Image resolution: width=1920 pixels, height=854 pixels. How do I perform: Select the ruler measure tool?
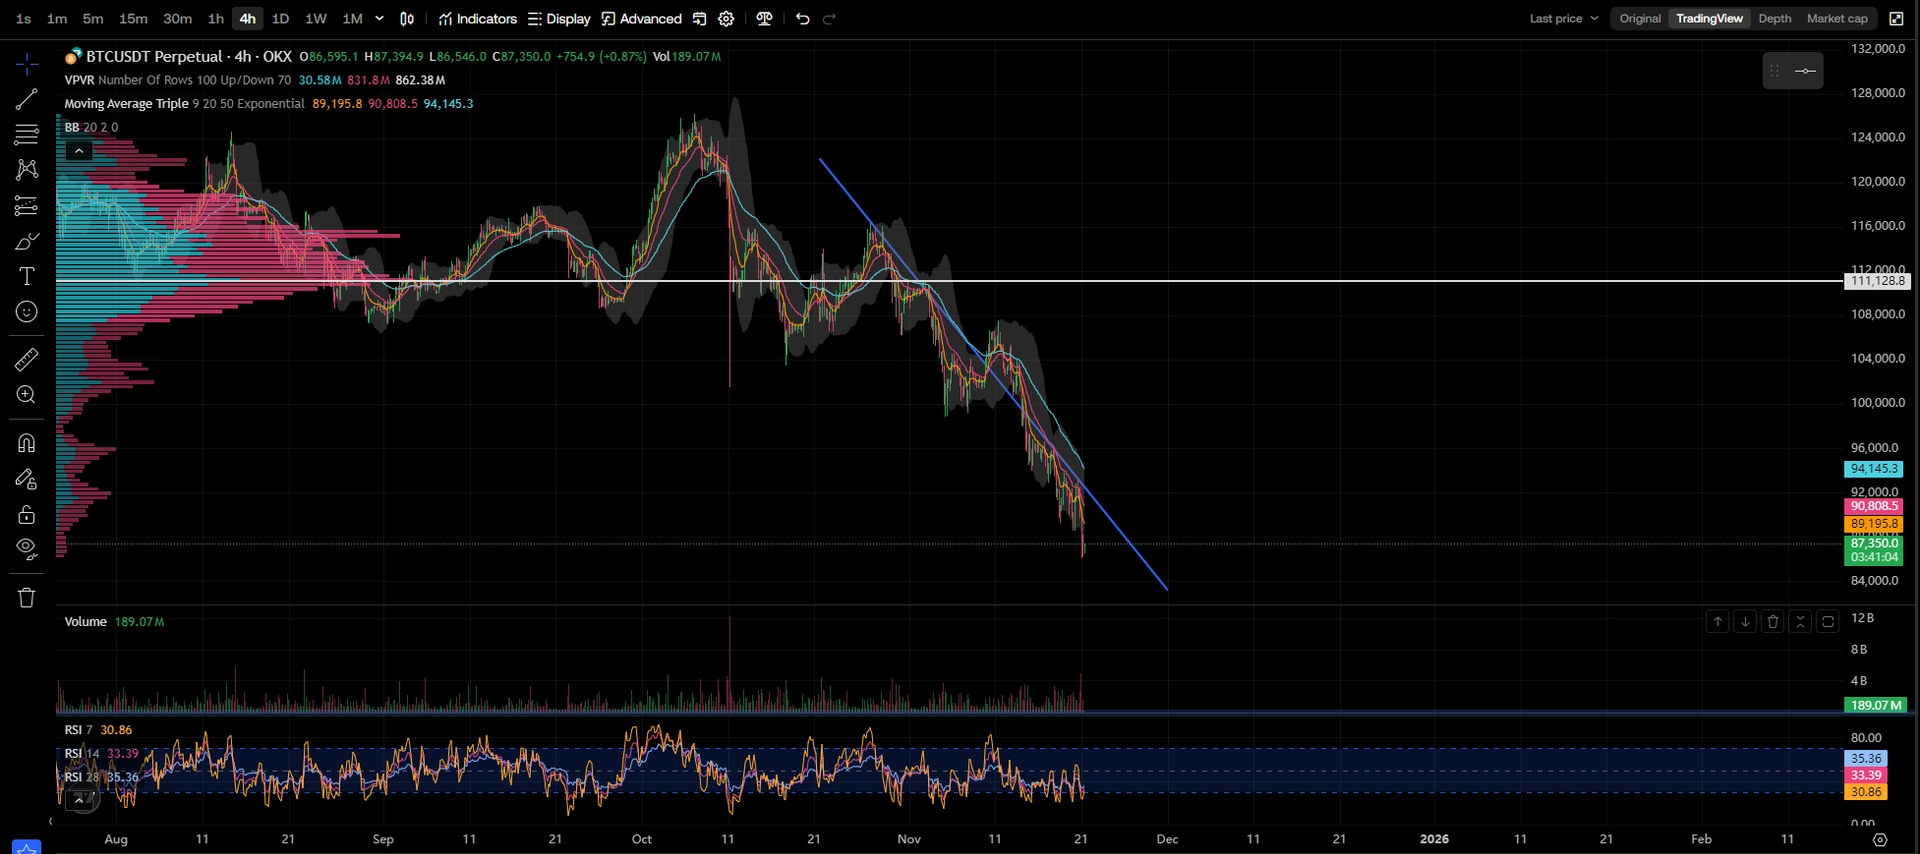27,359
